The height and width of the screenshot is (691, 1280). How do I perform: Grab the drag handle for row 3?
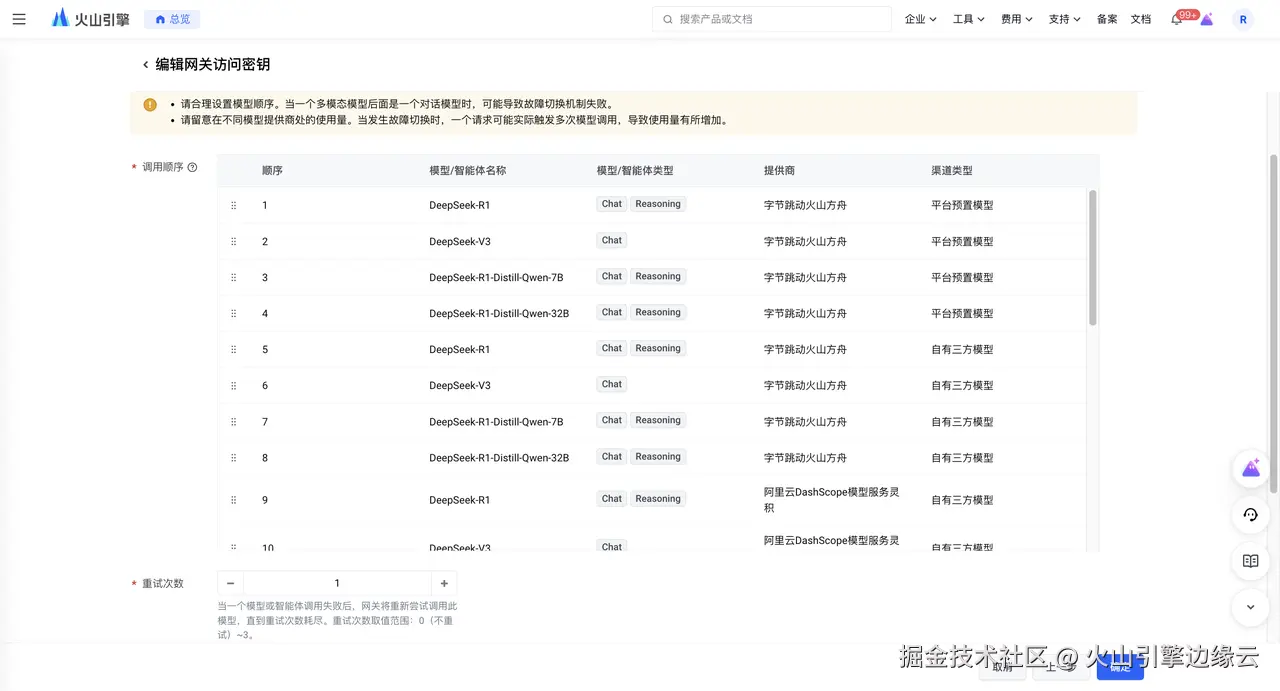(234, 277)
